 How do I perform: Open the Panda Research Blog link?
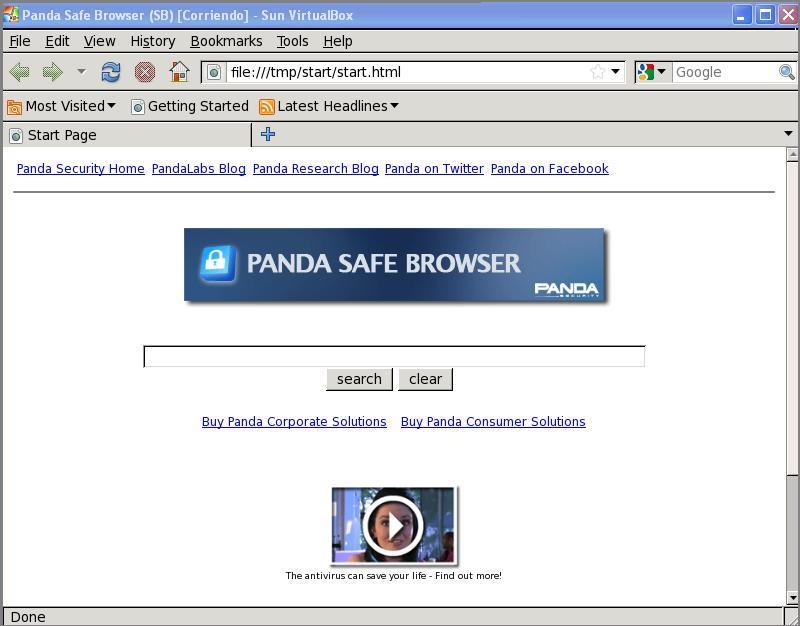(316, 168)
